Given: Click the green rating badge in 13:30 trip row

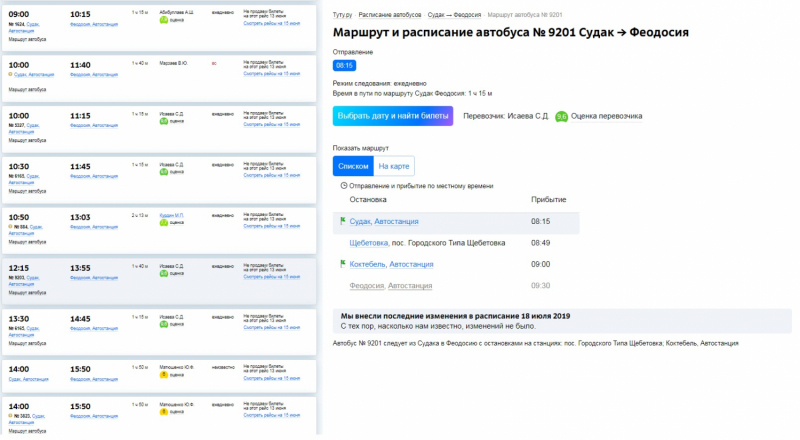Looking at the screenshot, I should coord(164,324).
